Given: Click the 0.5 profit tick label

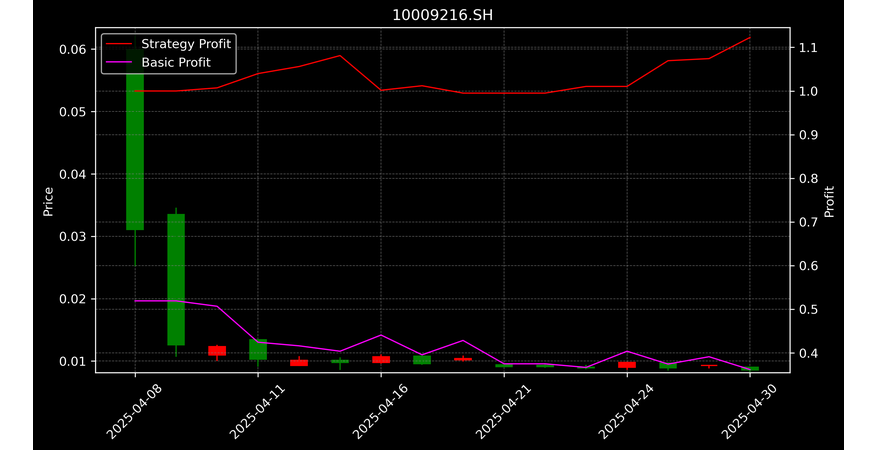Looking at the screenshot, I should click(x=807, y=310).
